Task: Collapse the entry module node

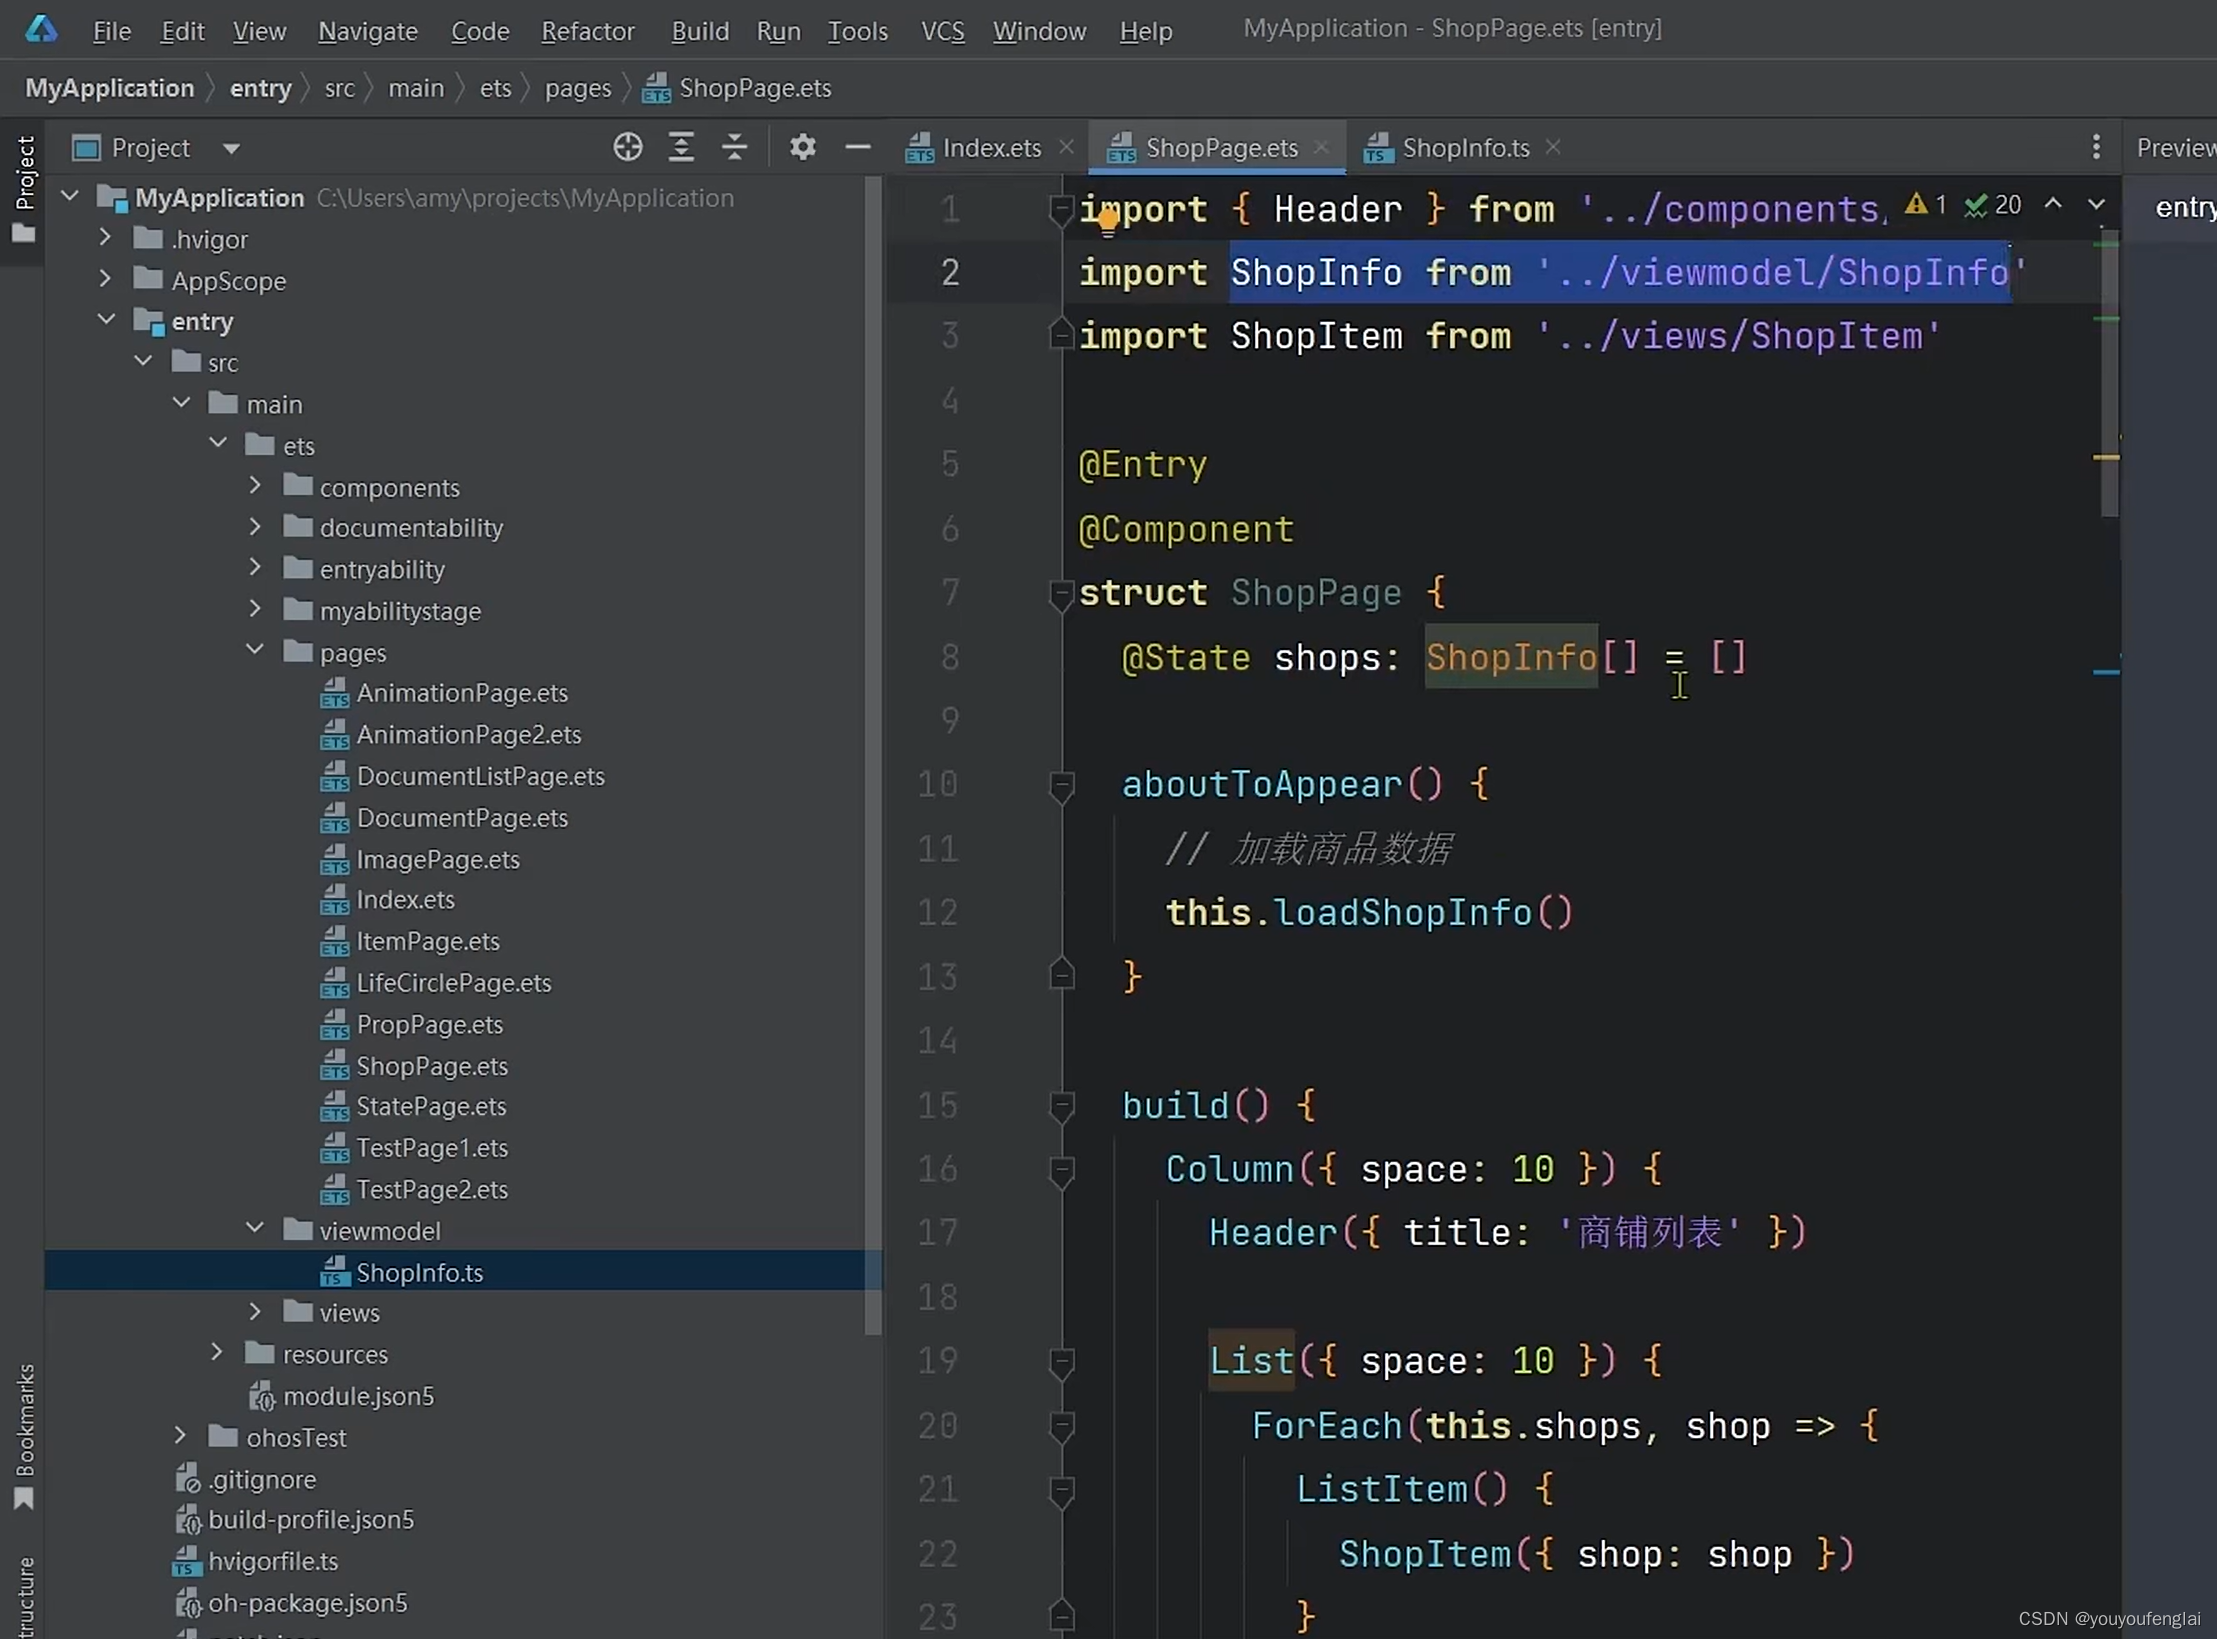Action: click(105, 320)
